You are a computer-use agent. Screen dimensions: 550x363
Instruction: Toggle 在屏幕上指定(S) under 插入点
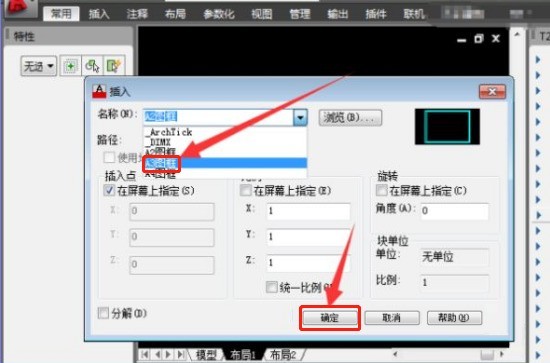pyautogui.click(x=109, y=190)
